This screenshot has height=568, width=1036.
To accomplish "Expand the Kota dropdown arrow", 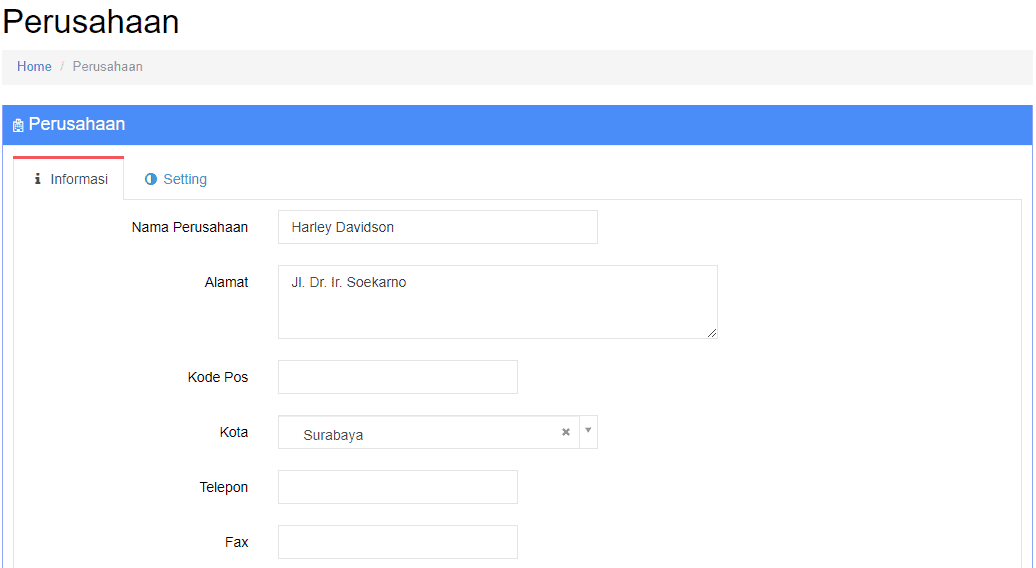I will (588, 431).
